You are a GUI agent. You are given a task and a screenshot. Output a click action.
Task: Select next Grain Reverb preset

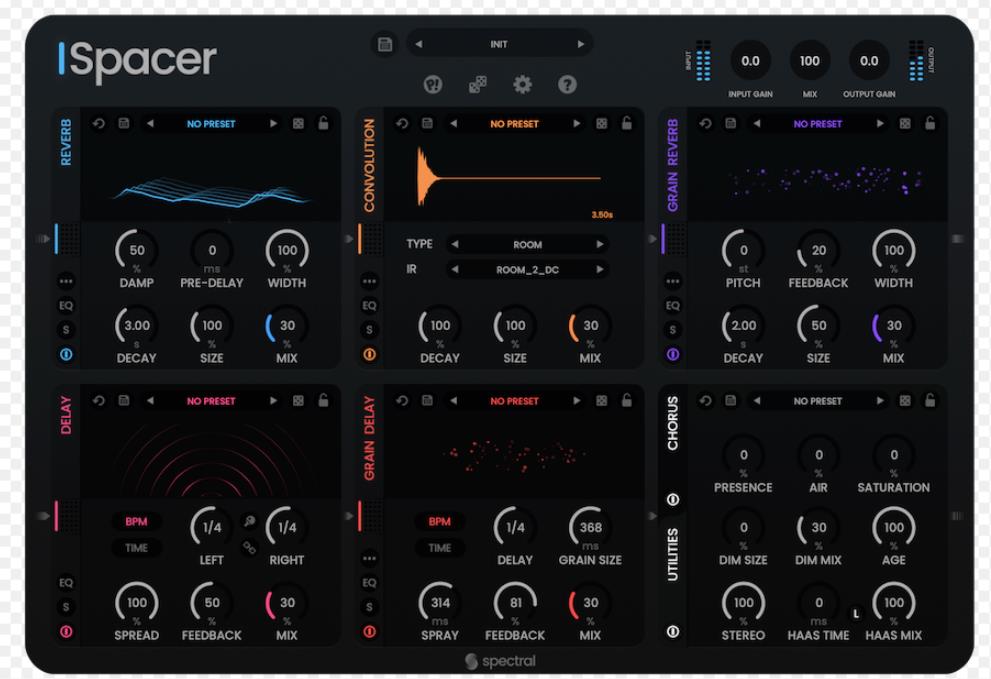coord(880,123)
